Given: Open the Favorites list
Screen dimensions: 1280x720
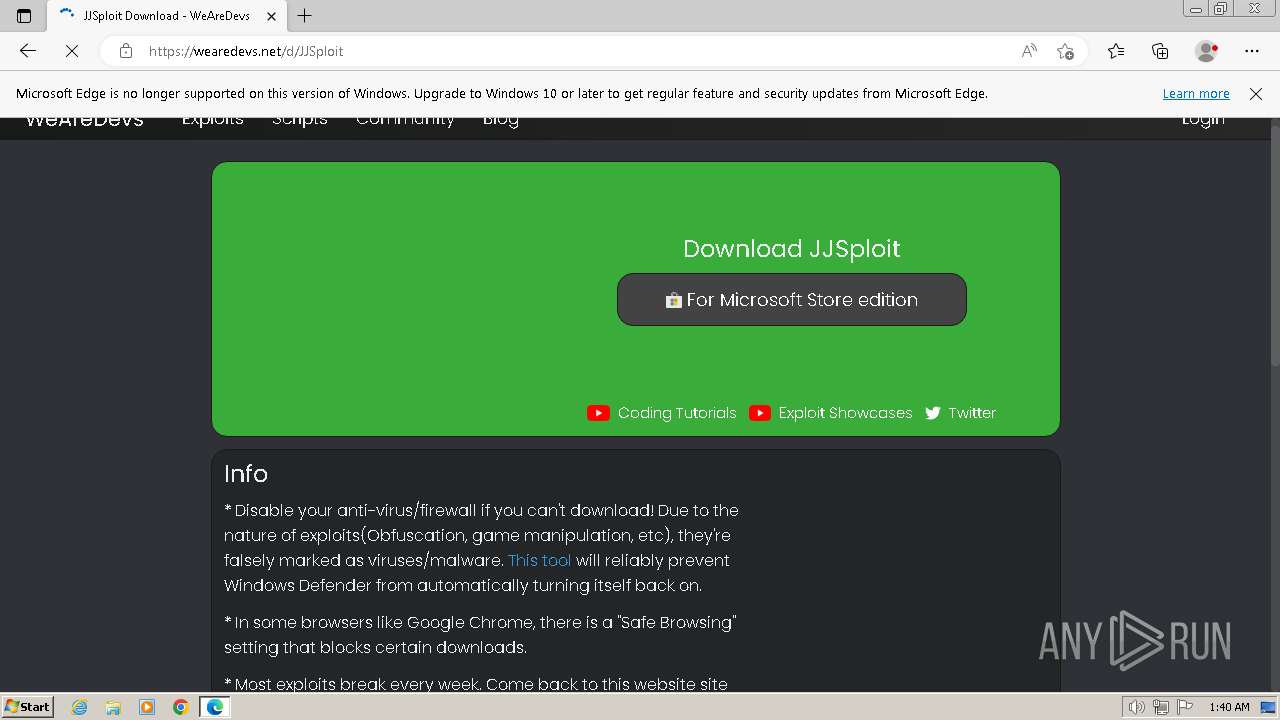Looking at the screenshot, I should 1116,51.
